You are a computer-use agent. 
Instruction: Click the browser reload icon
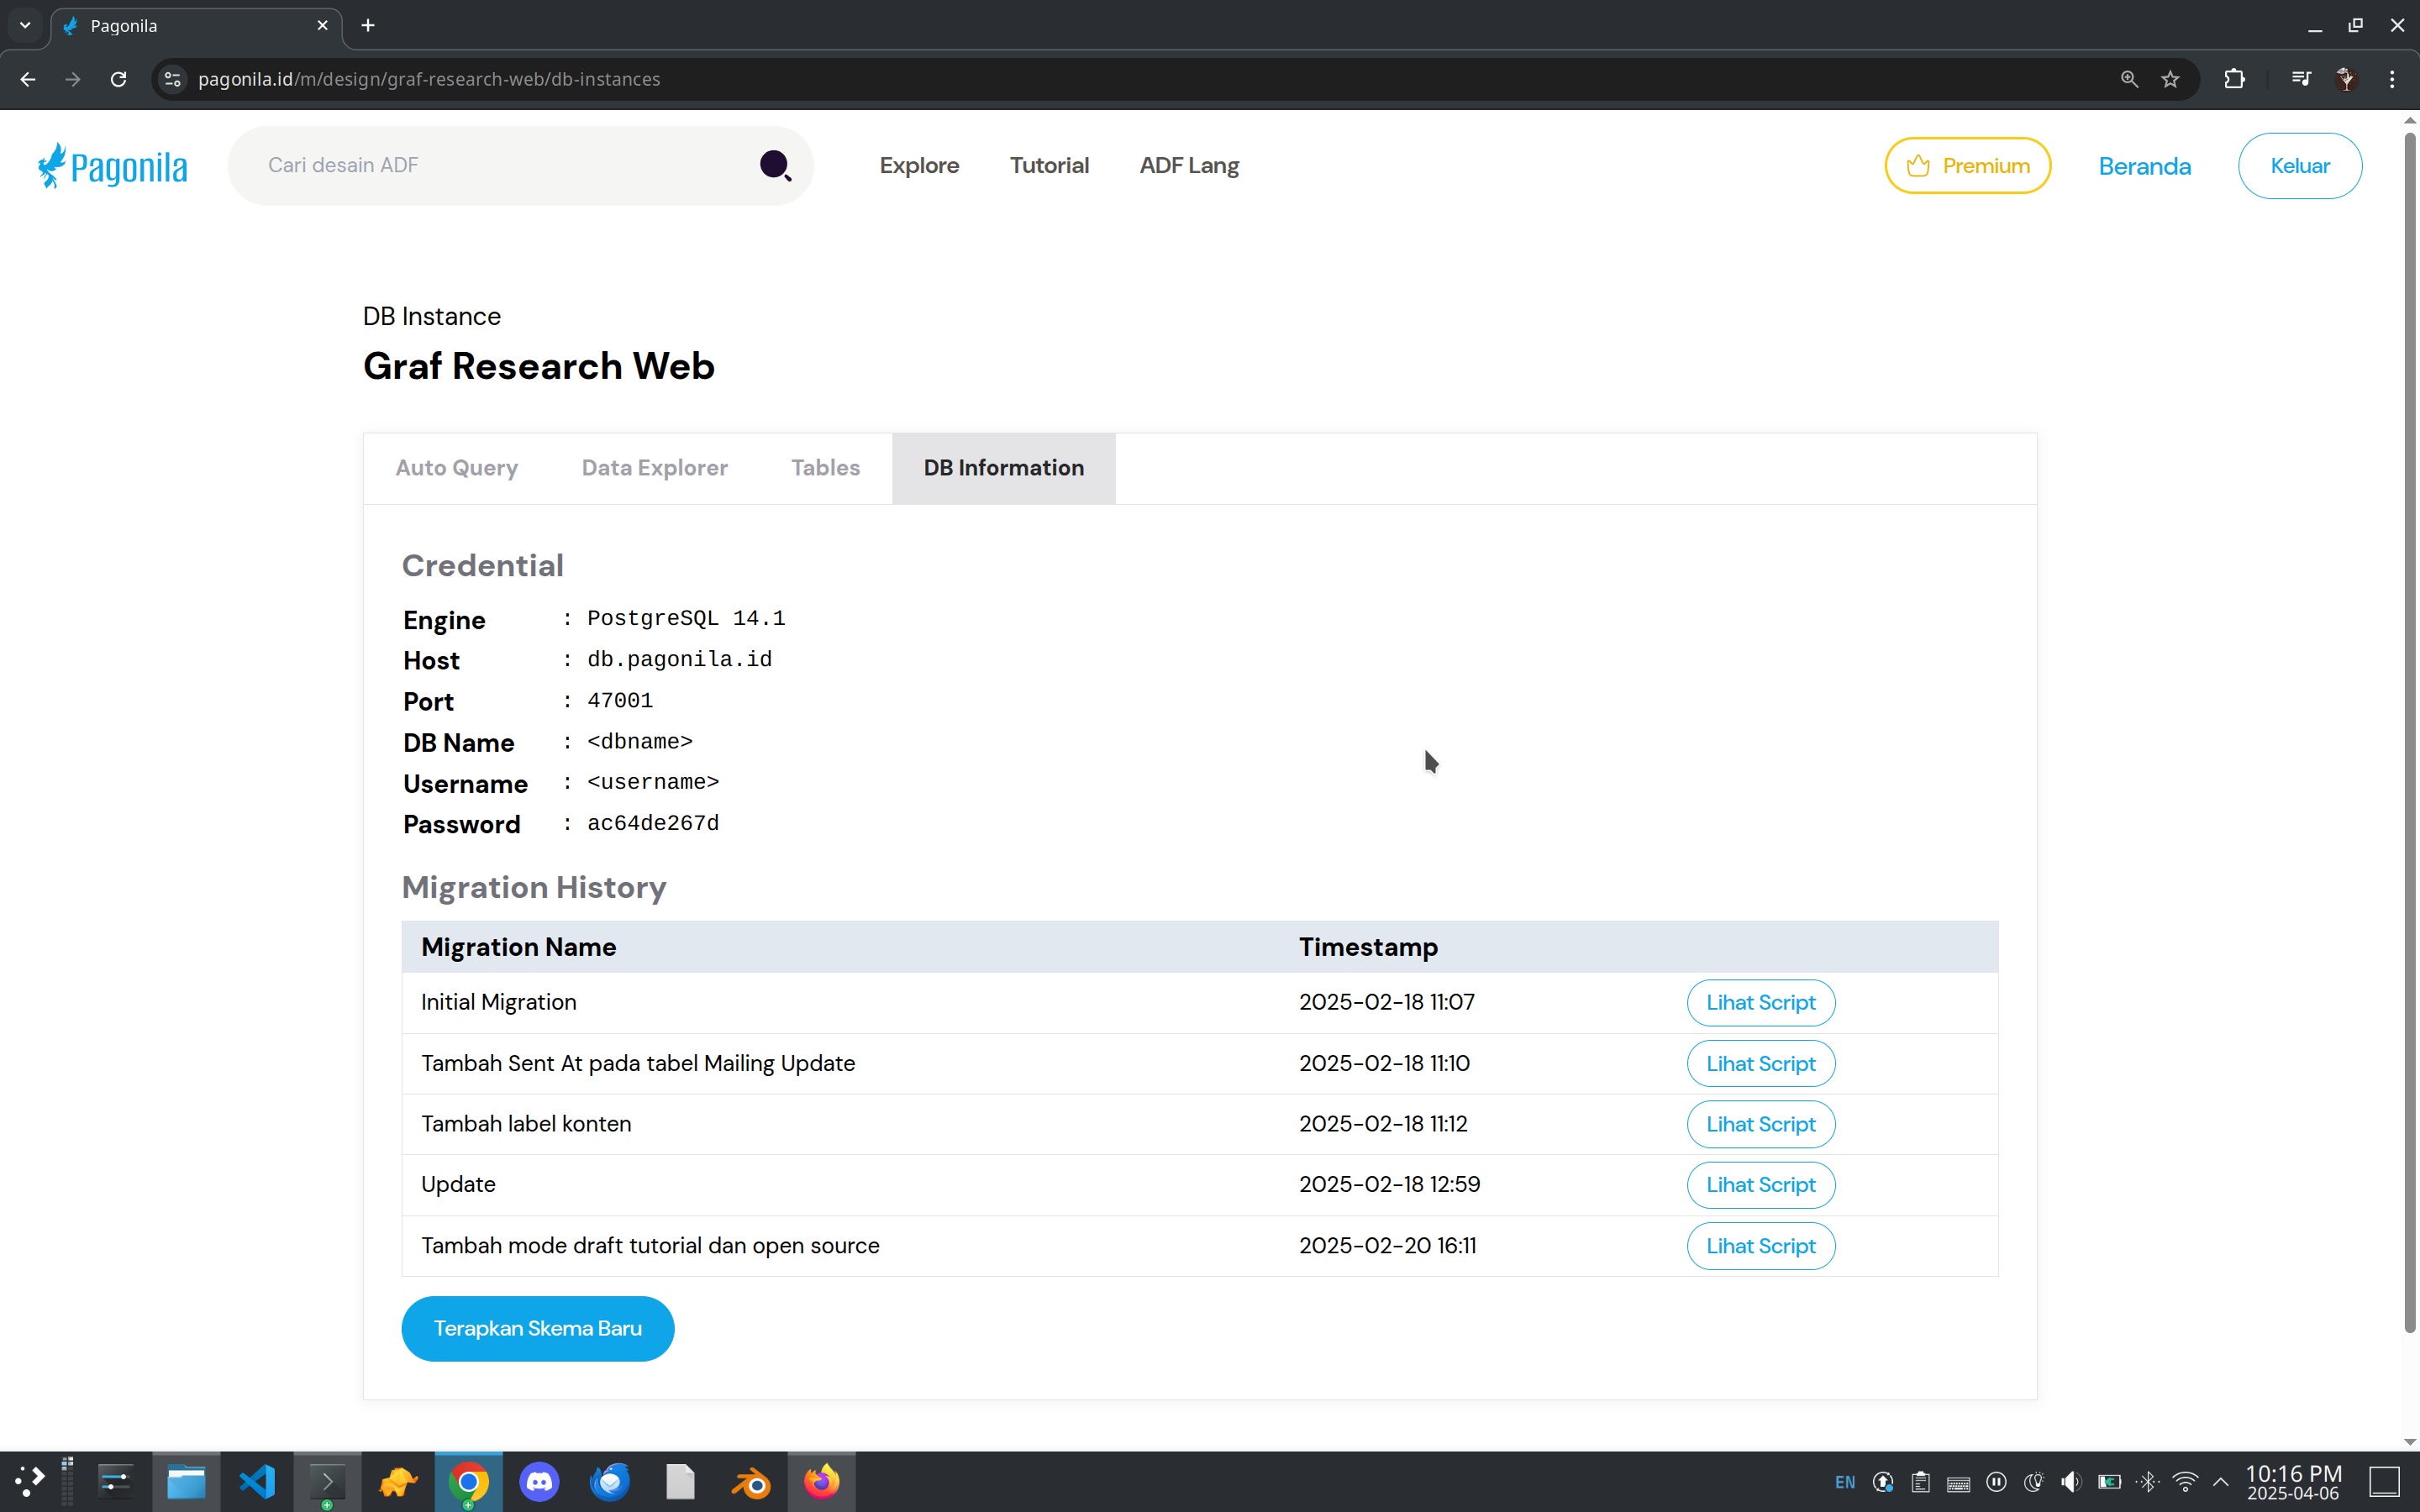click(118, 79)
